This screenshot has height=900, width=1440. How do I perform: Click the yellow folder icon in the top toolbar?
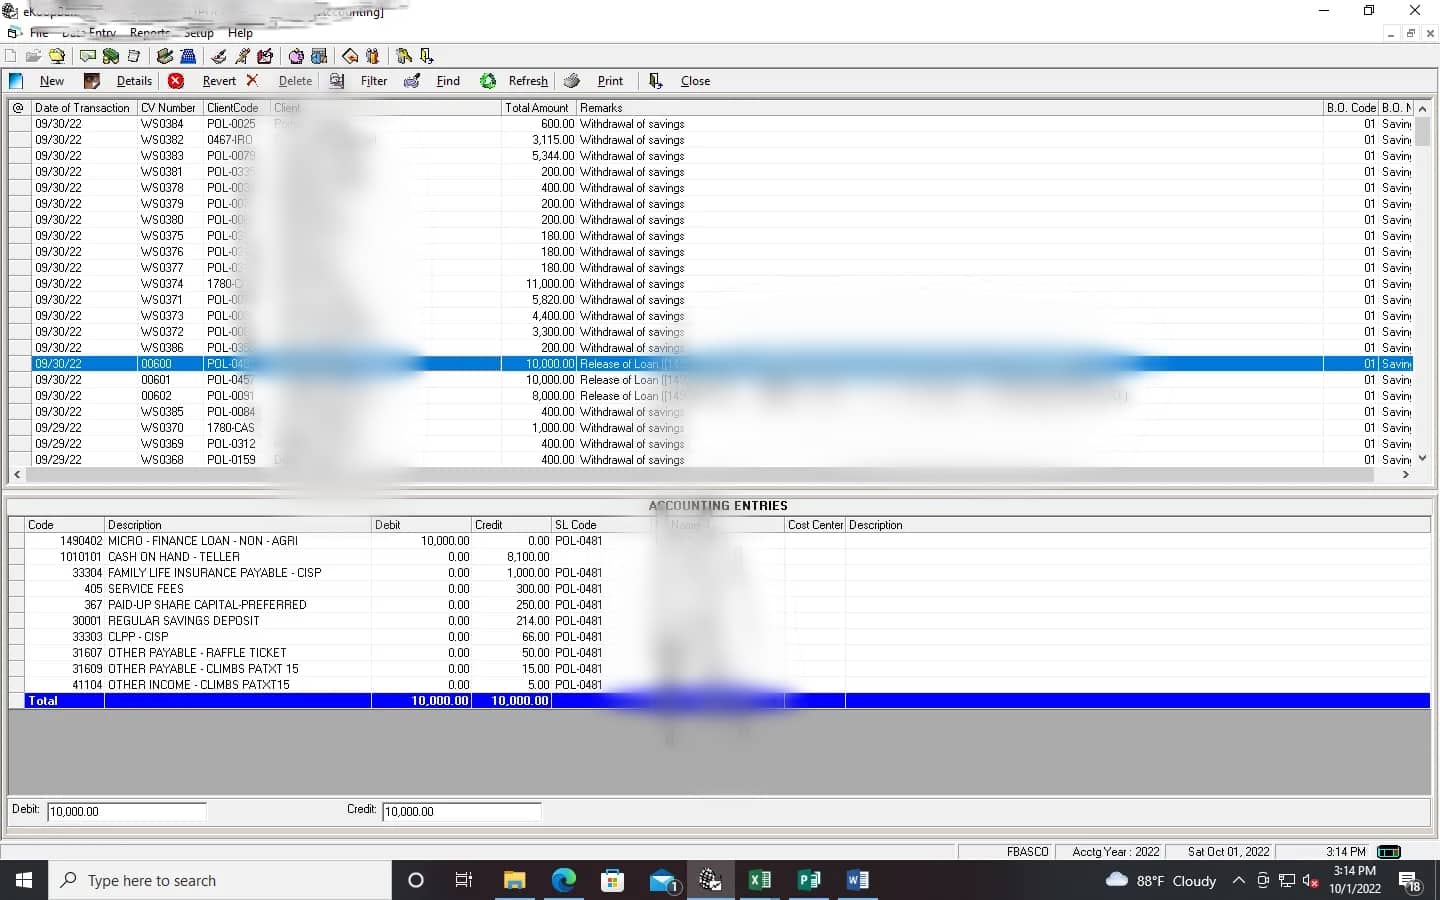coord(57,56)
